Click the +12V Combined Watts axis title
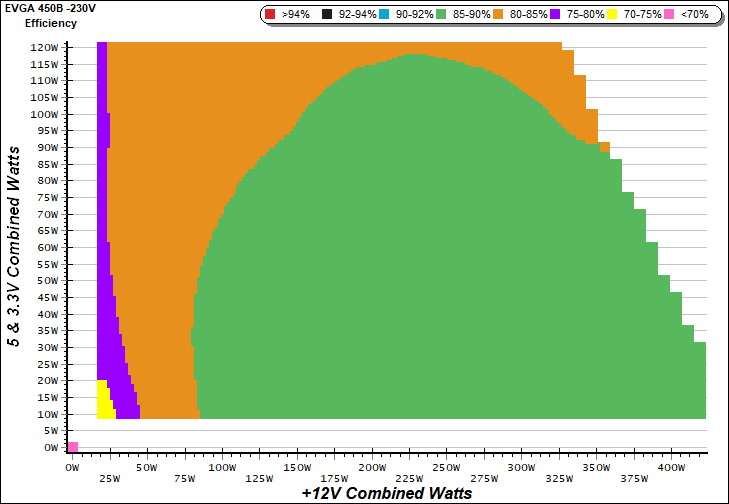 tap(386, 493)
